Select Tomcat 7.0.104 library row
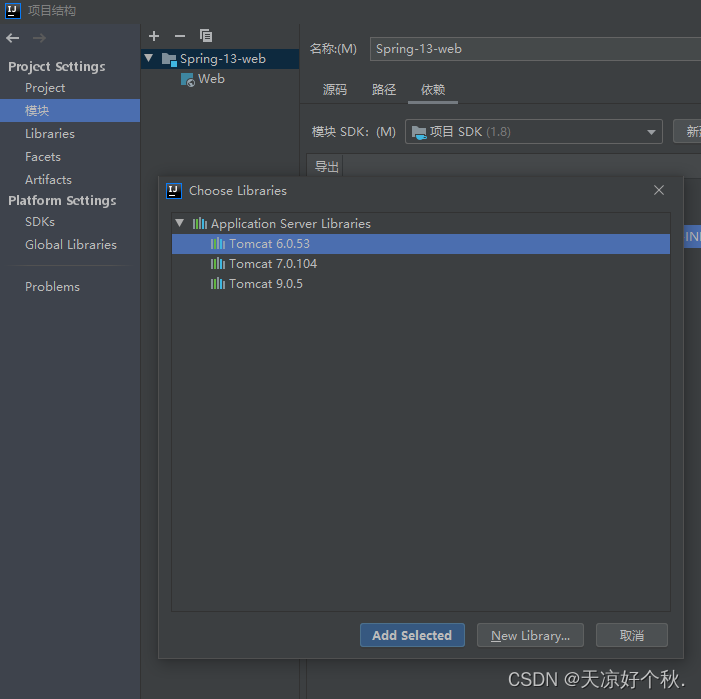This screenshot has width=701, height=699. pos(421,264)
